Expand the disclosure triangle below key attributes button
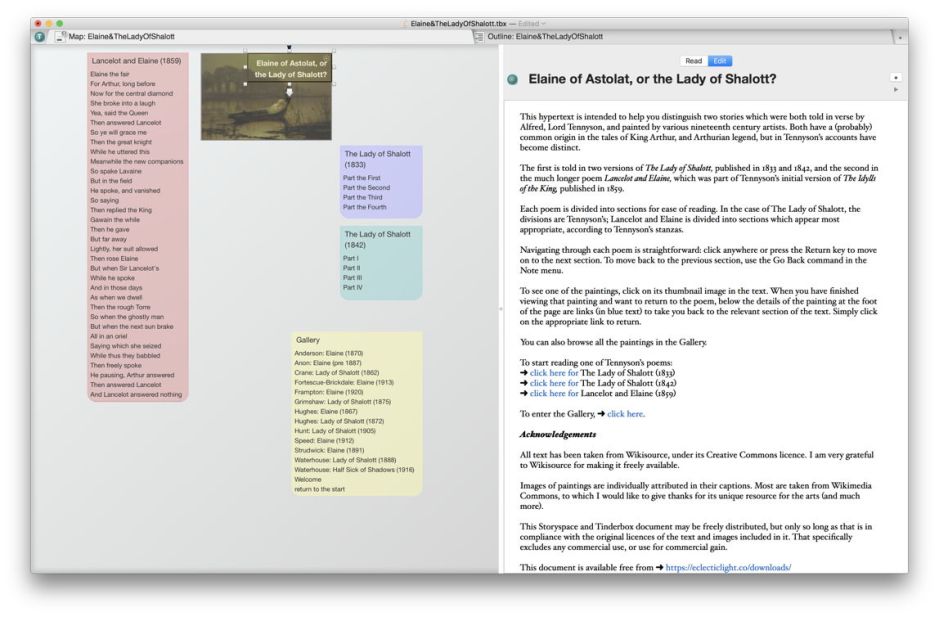The width and height of the screenshot is (939, 617). (895, 90)
